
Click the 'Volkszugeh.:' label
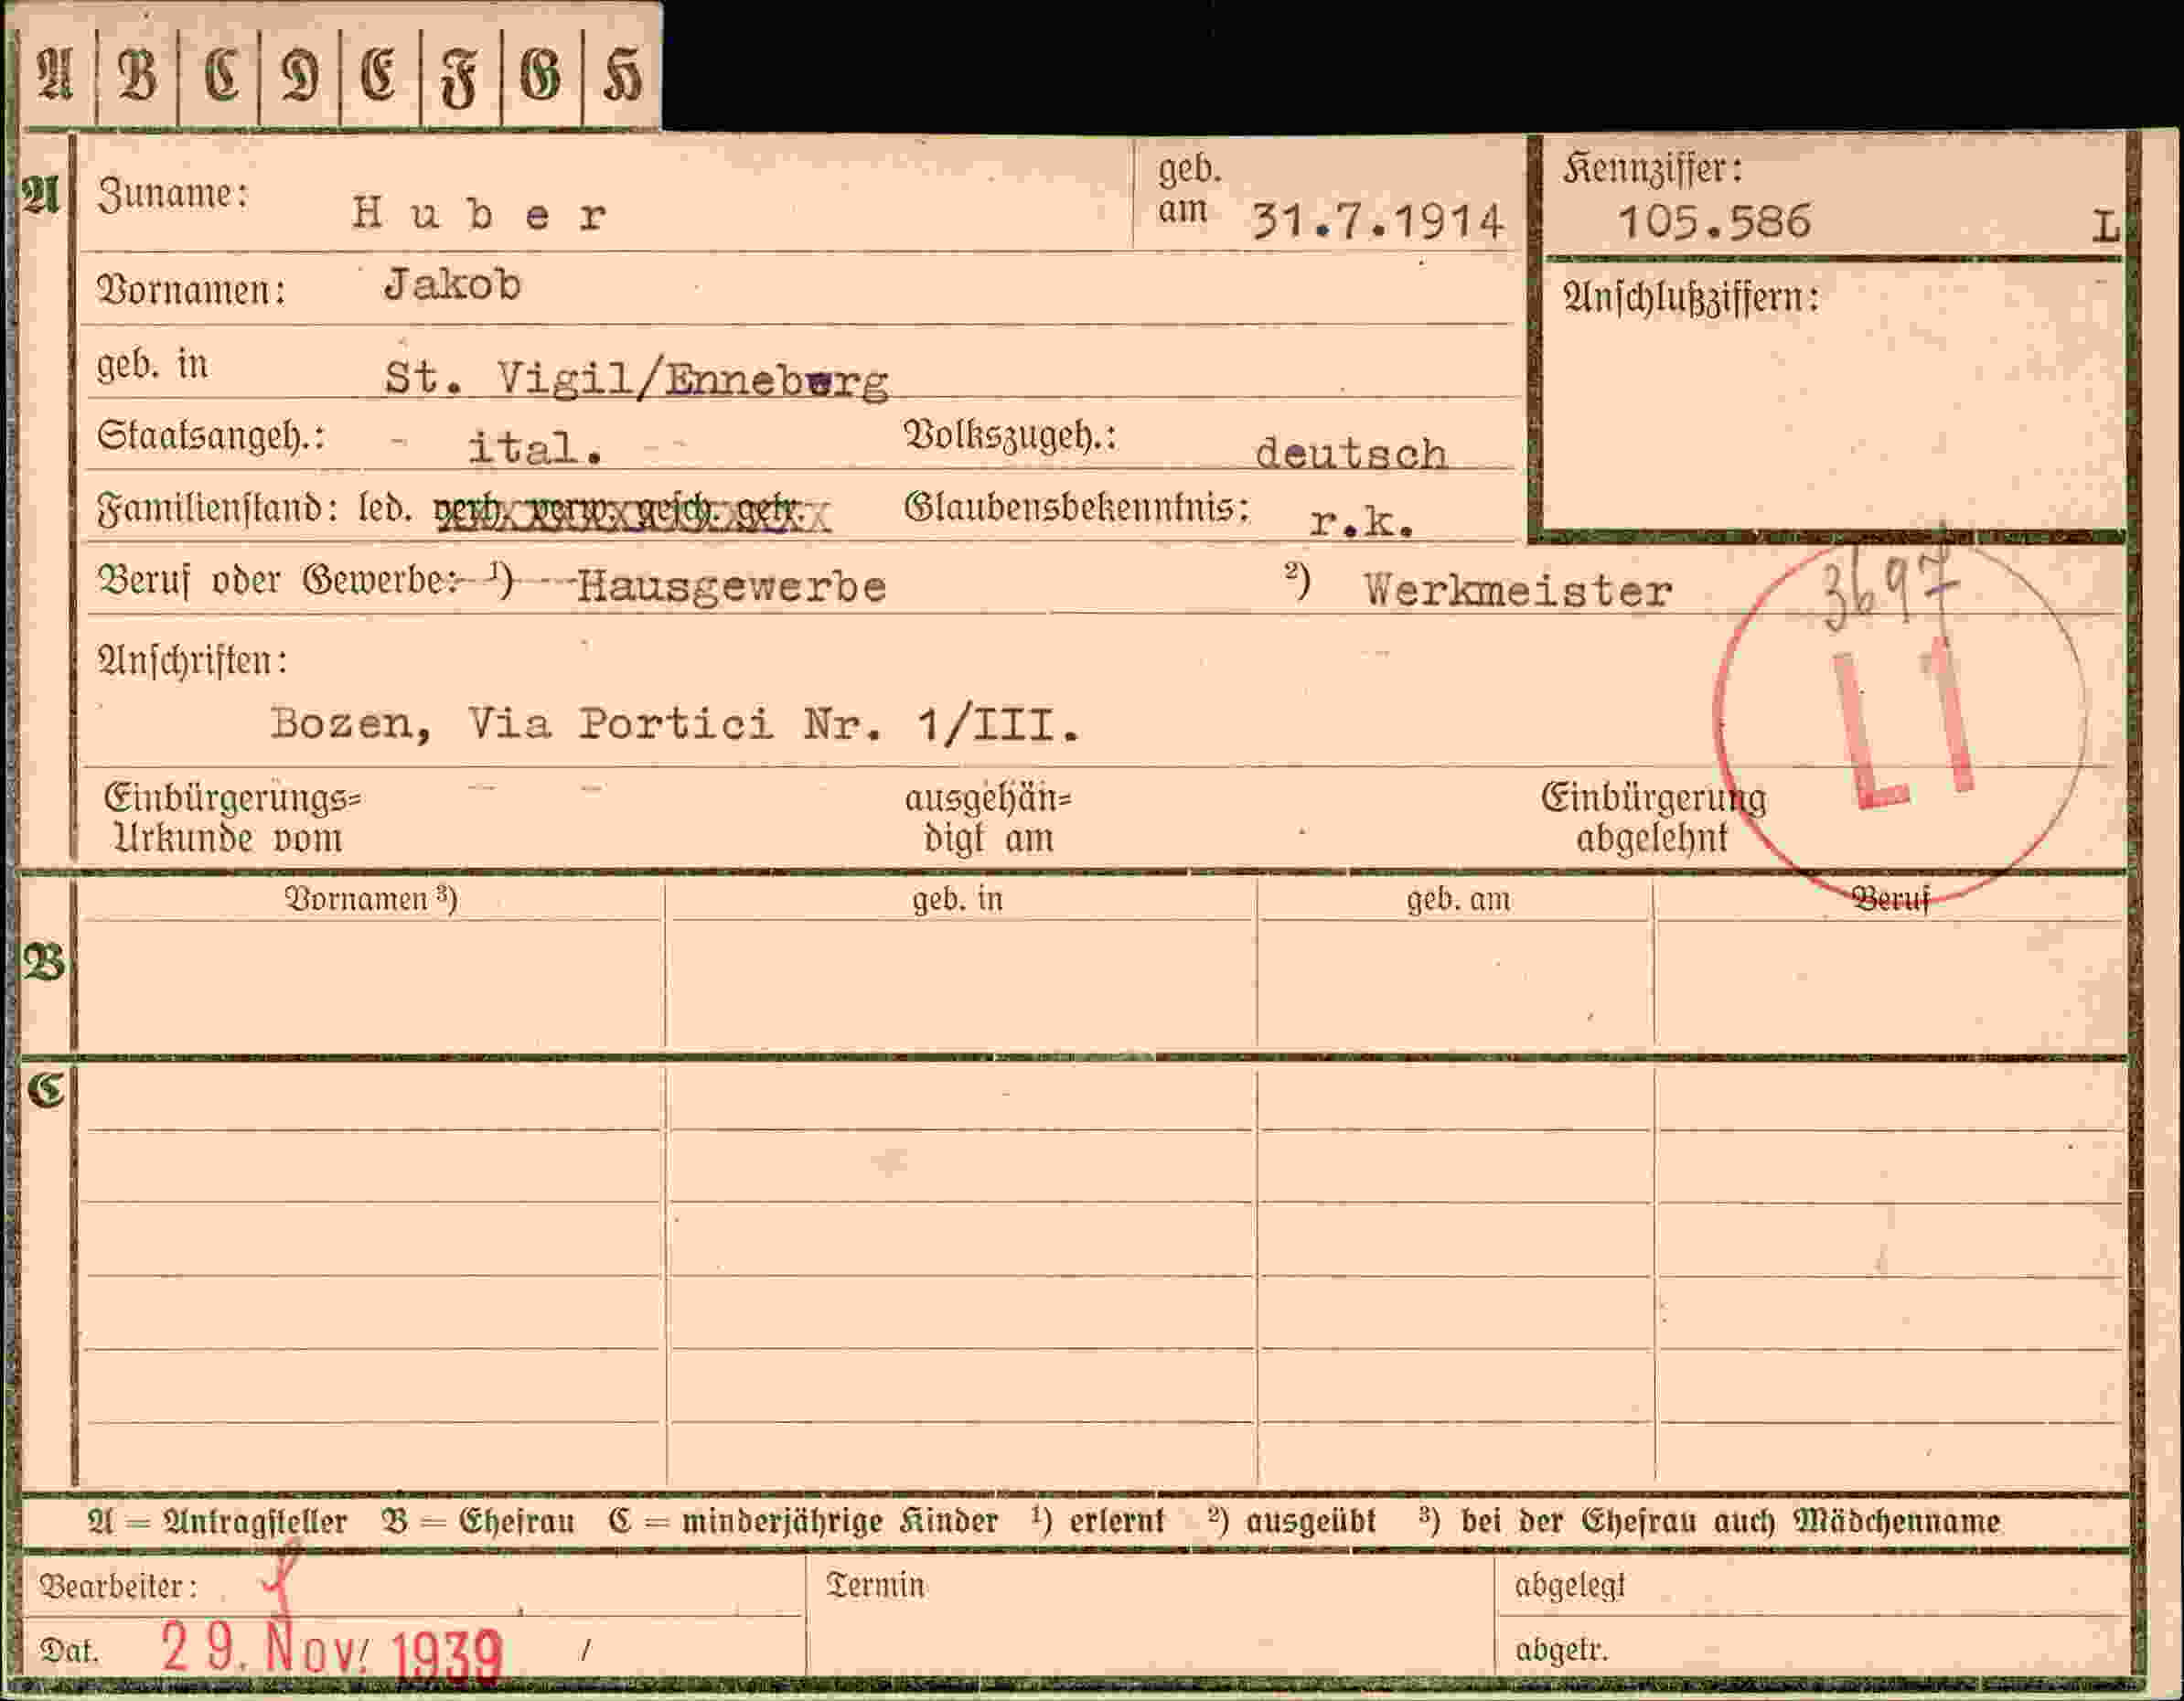click(x=1010, y=436)
